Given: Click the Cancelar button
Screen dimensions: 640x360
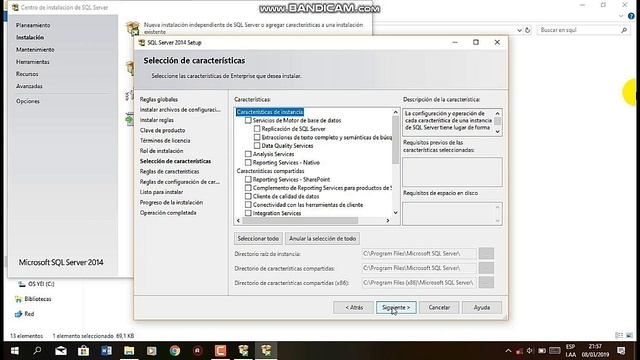Looking at the screenshot, I should [x=439, y=307].
